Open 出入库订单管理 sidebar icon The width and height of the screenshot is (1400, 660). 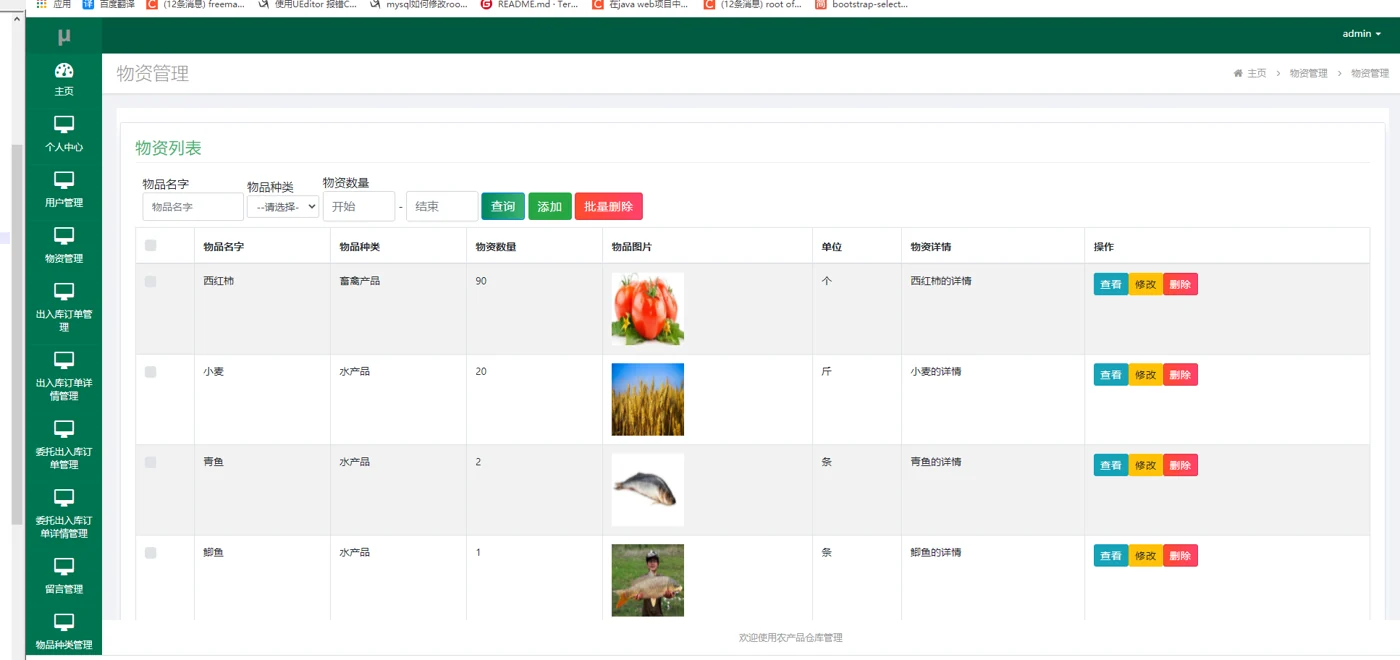click(64, 292)
